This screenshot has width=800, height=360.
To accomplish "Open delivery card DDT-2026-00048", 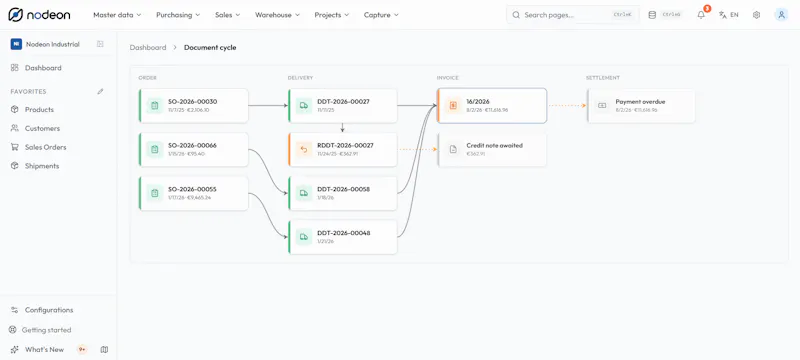I will point(343,238).
